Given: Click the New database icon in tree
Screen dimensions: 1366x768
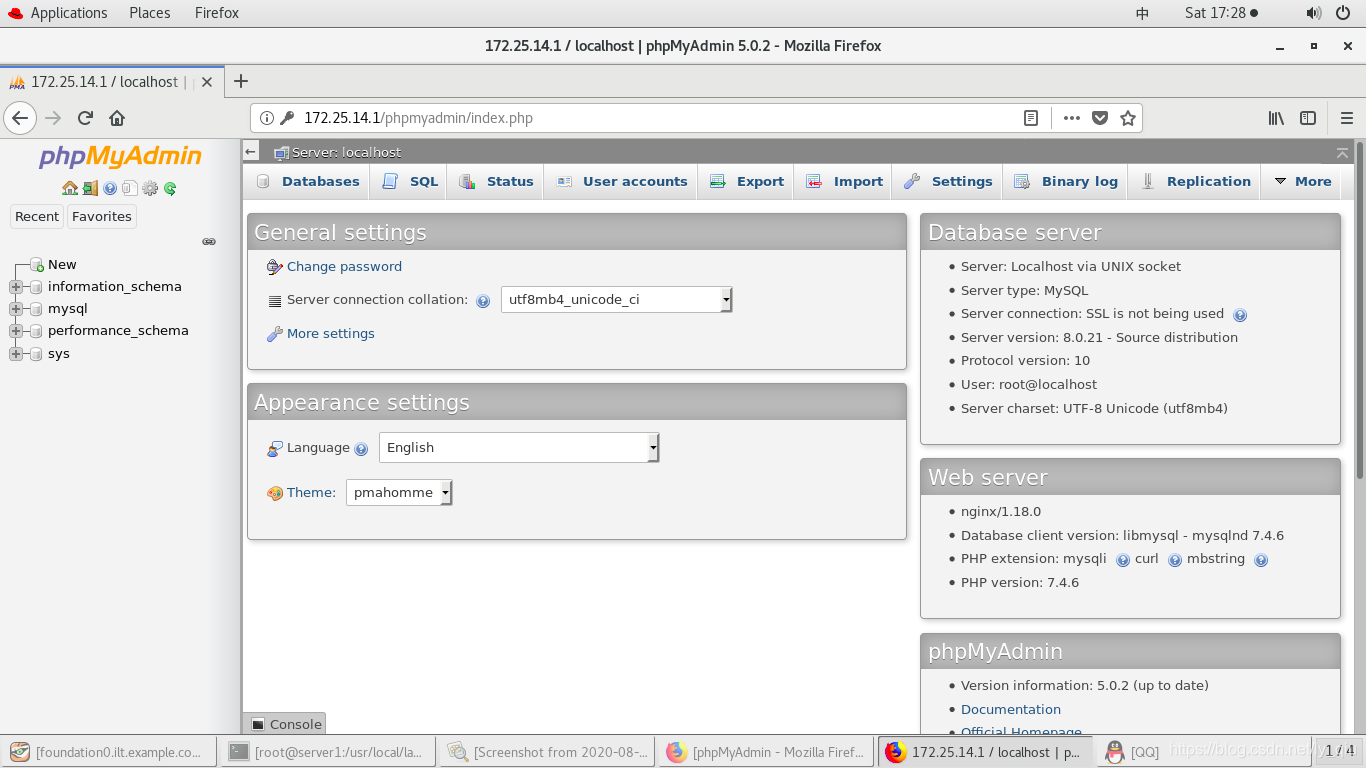Looking at the screenshot, I should 37,265.
